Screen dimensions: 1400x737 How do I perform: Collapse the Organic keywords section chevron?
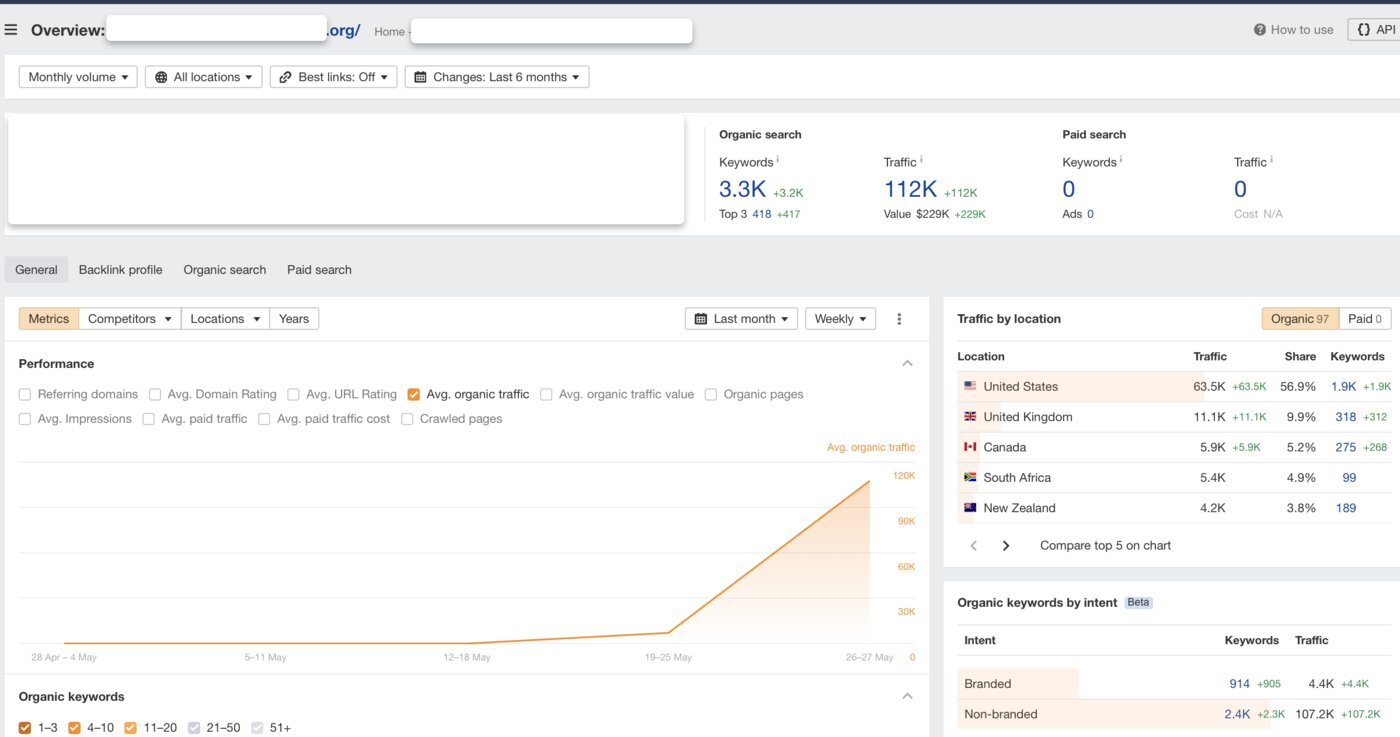pos(907,697)
